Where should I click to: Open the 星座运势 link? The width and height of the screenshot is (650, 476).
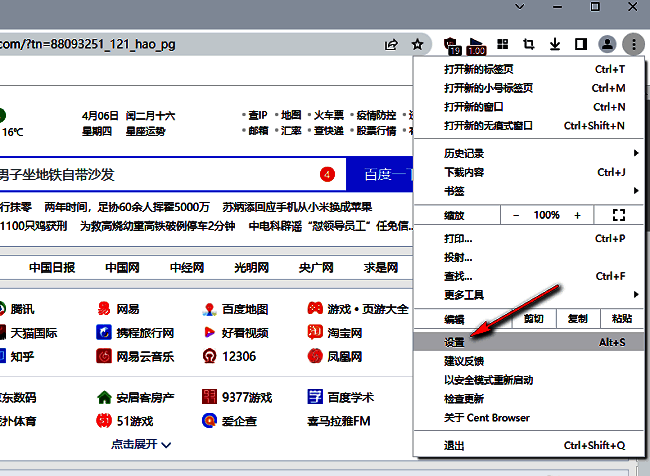tap(146, 131)
